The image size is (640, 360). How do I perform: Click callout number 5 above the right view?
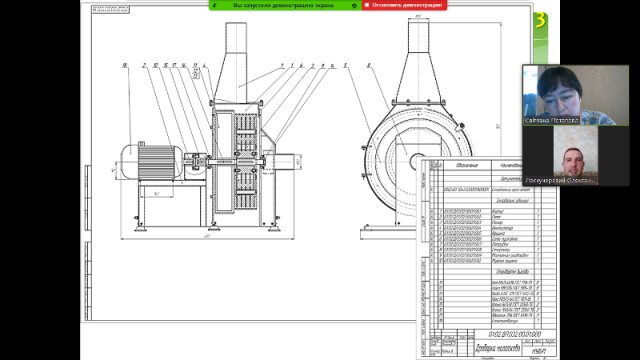(345, 65)
